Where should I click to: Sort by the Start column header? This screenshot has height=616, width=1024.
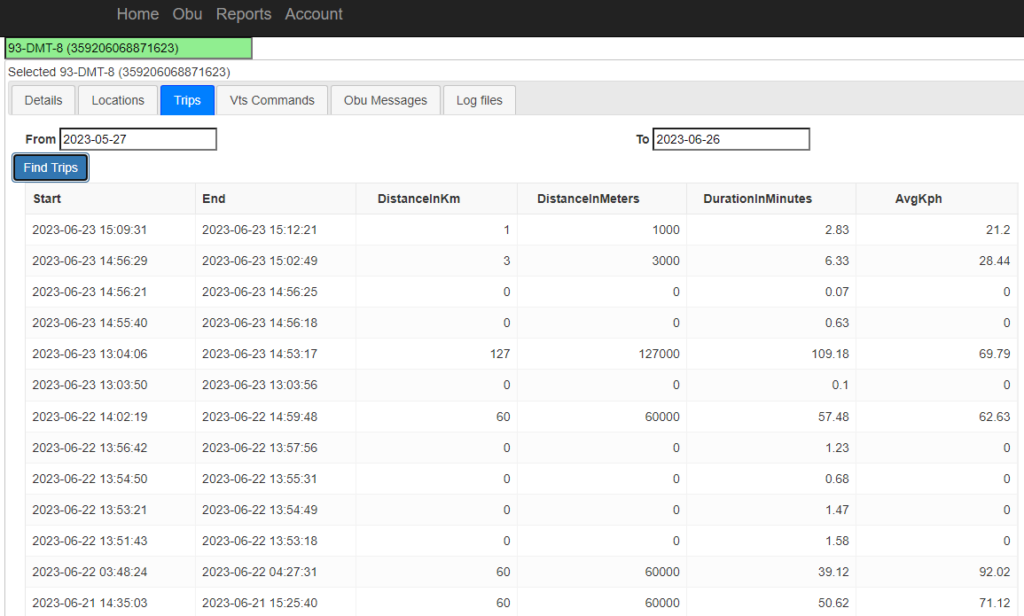pos(47,199)
